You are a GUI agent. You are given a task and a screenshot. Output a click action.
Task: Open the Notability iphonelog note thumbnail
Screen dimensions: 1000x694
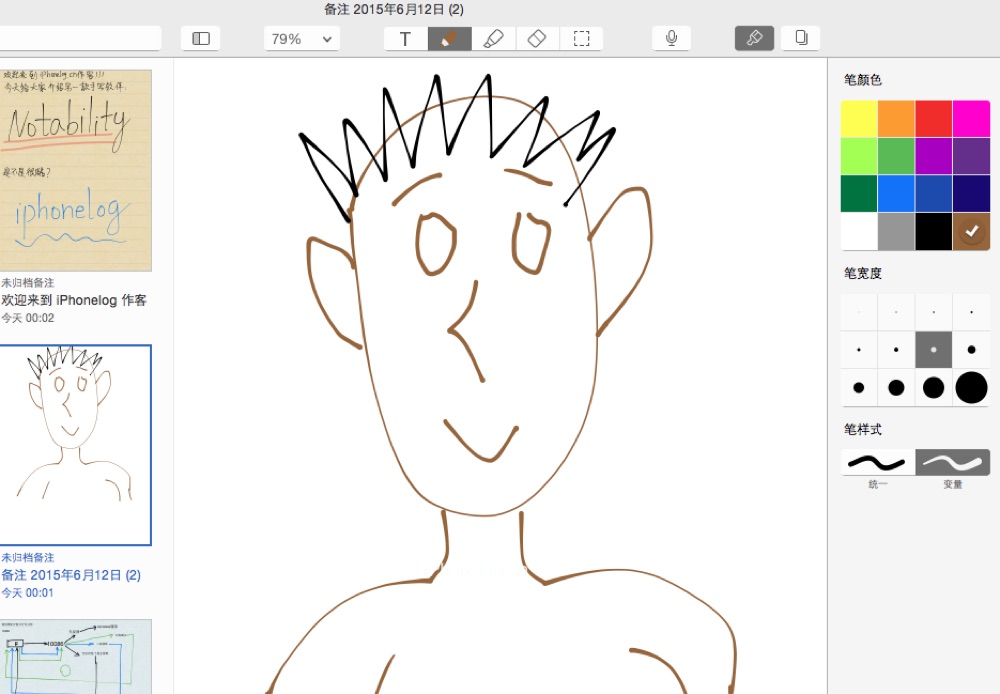[76, 170]
